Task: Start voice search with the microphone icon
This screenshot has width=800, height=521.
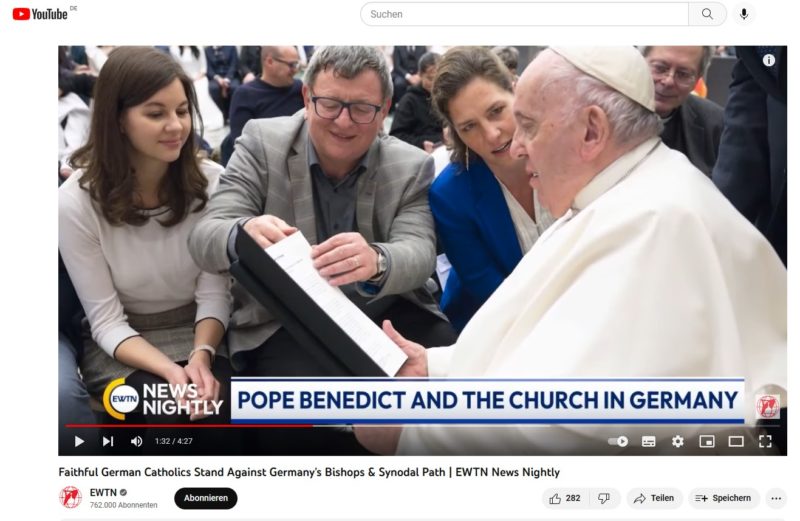Action: click(x=743, y=14)
